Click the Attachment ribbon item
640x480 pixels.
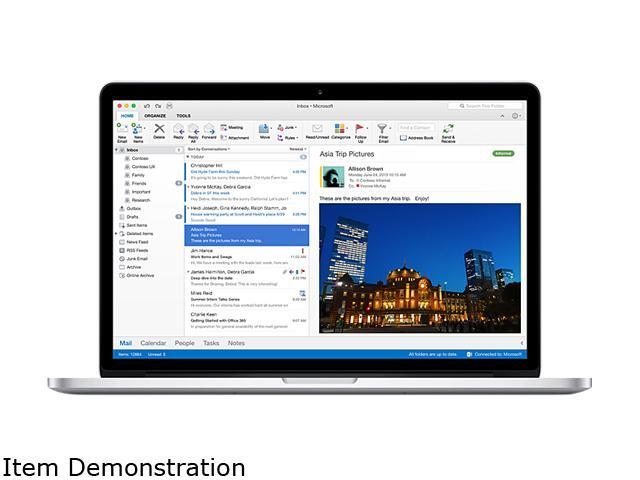(234, 138)
